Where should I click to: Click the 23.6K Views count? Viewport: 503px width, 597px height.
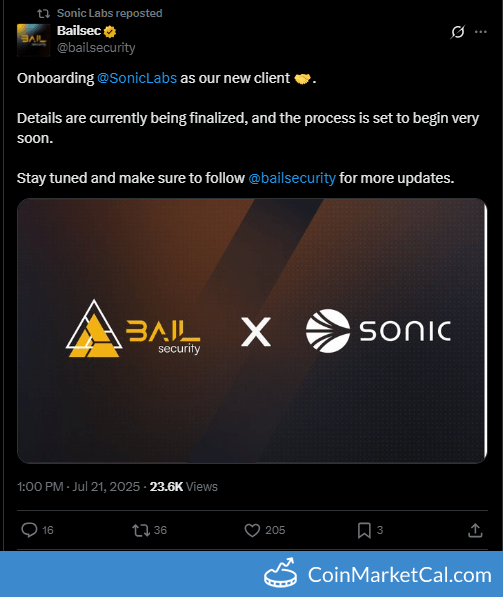point(184,487)
